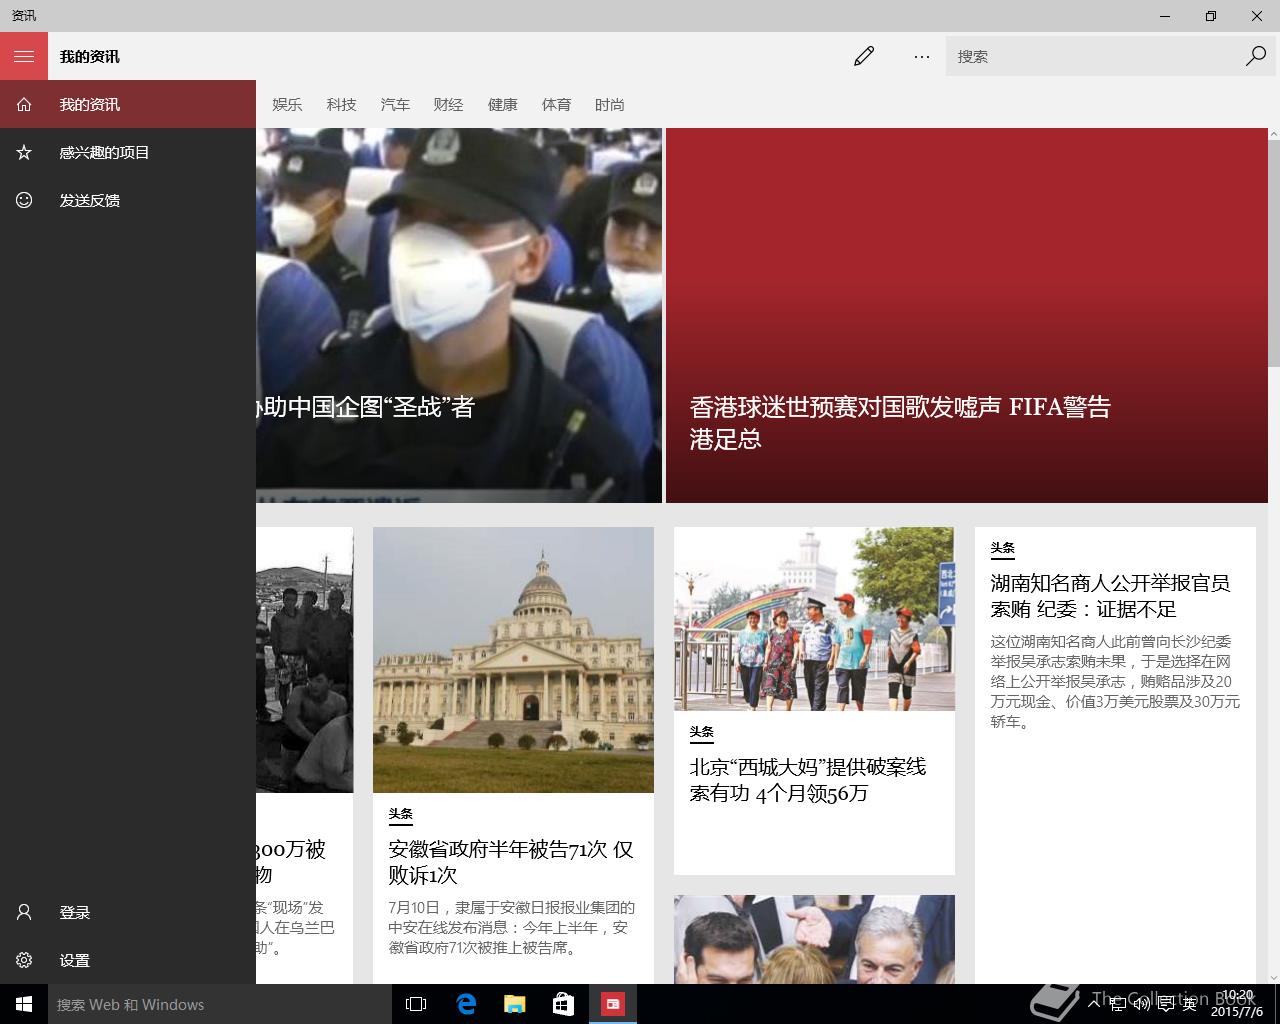Switch to the 健康 tab
The image size is (1280, 1024).
click(502, 104)
